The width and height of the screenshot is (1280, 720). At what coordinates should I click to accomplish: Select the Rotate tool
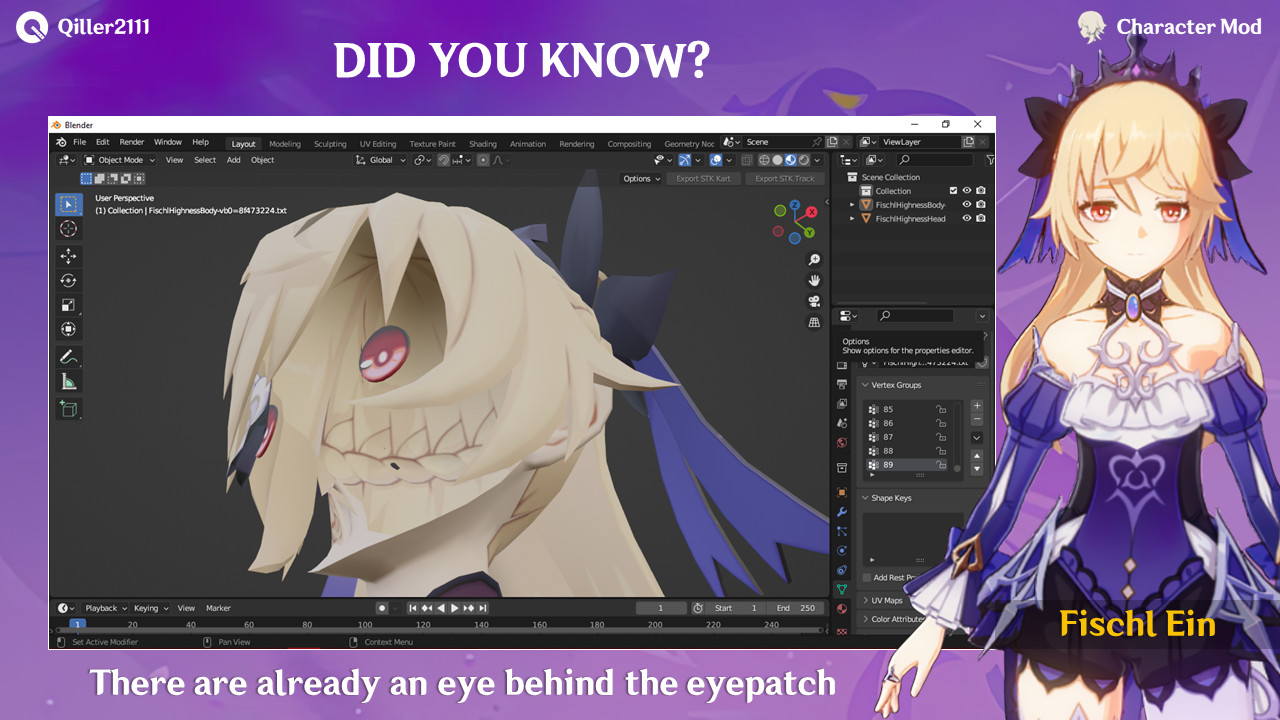tap(68, 278)
